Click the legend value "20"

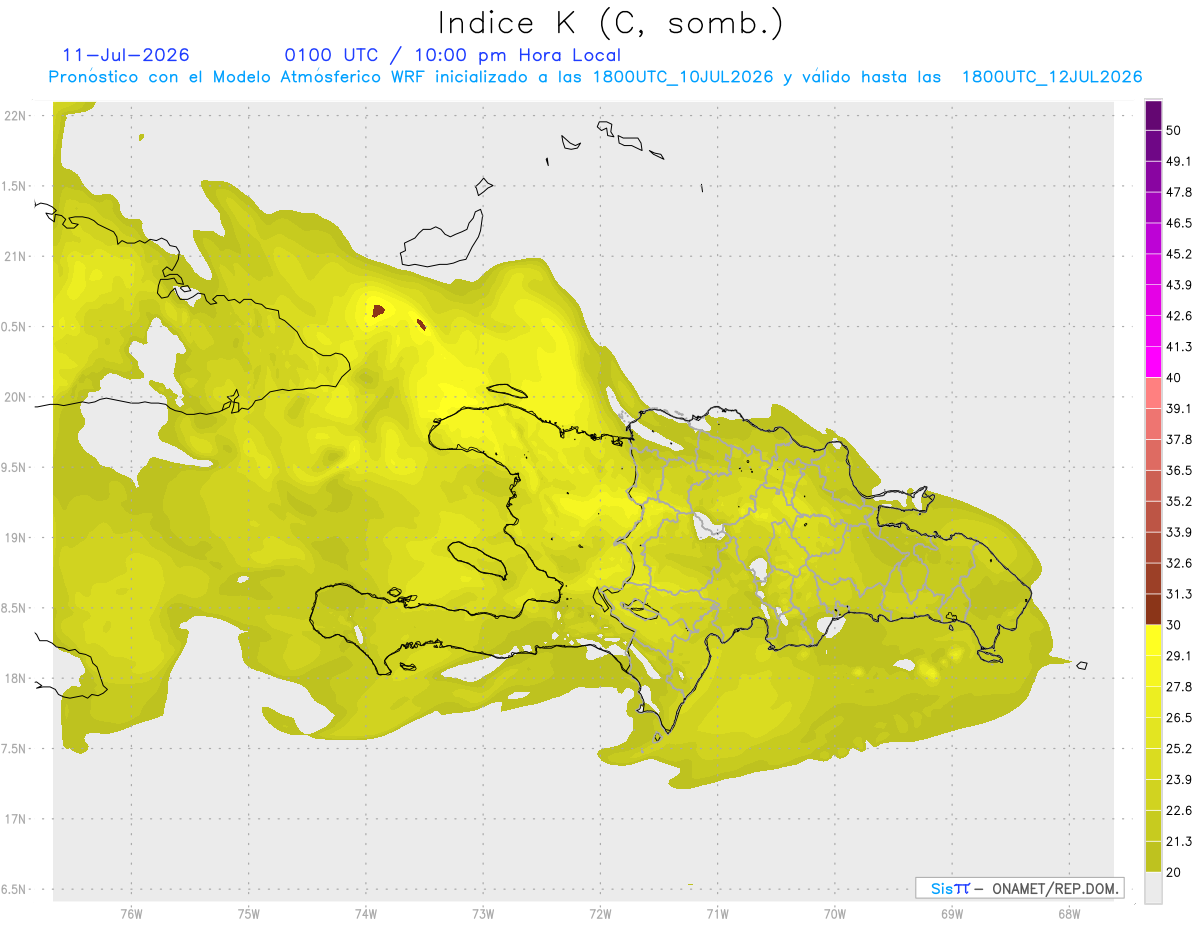tap(1174, 873)
